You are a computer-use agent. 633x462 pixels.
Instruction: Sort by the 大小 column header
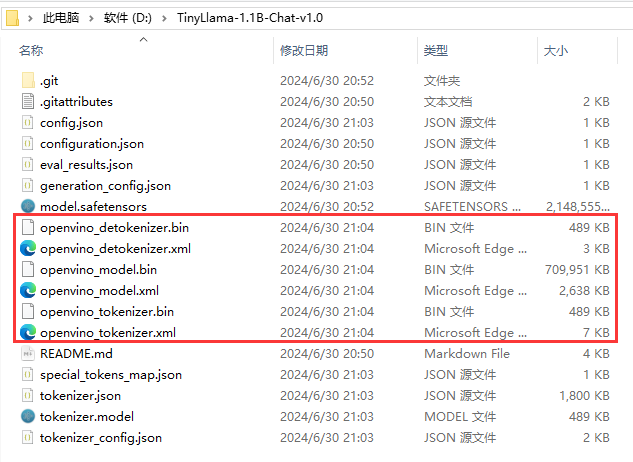click(x=556, y=50)
